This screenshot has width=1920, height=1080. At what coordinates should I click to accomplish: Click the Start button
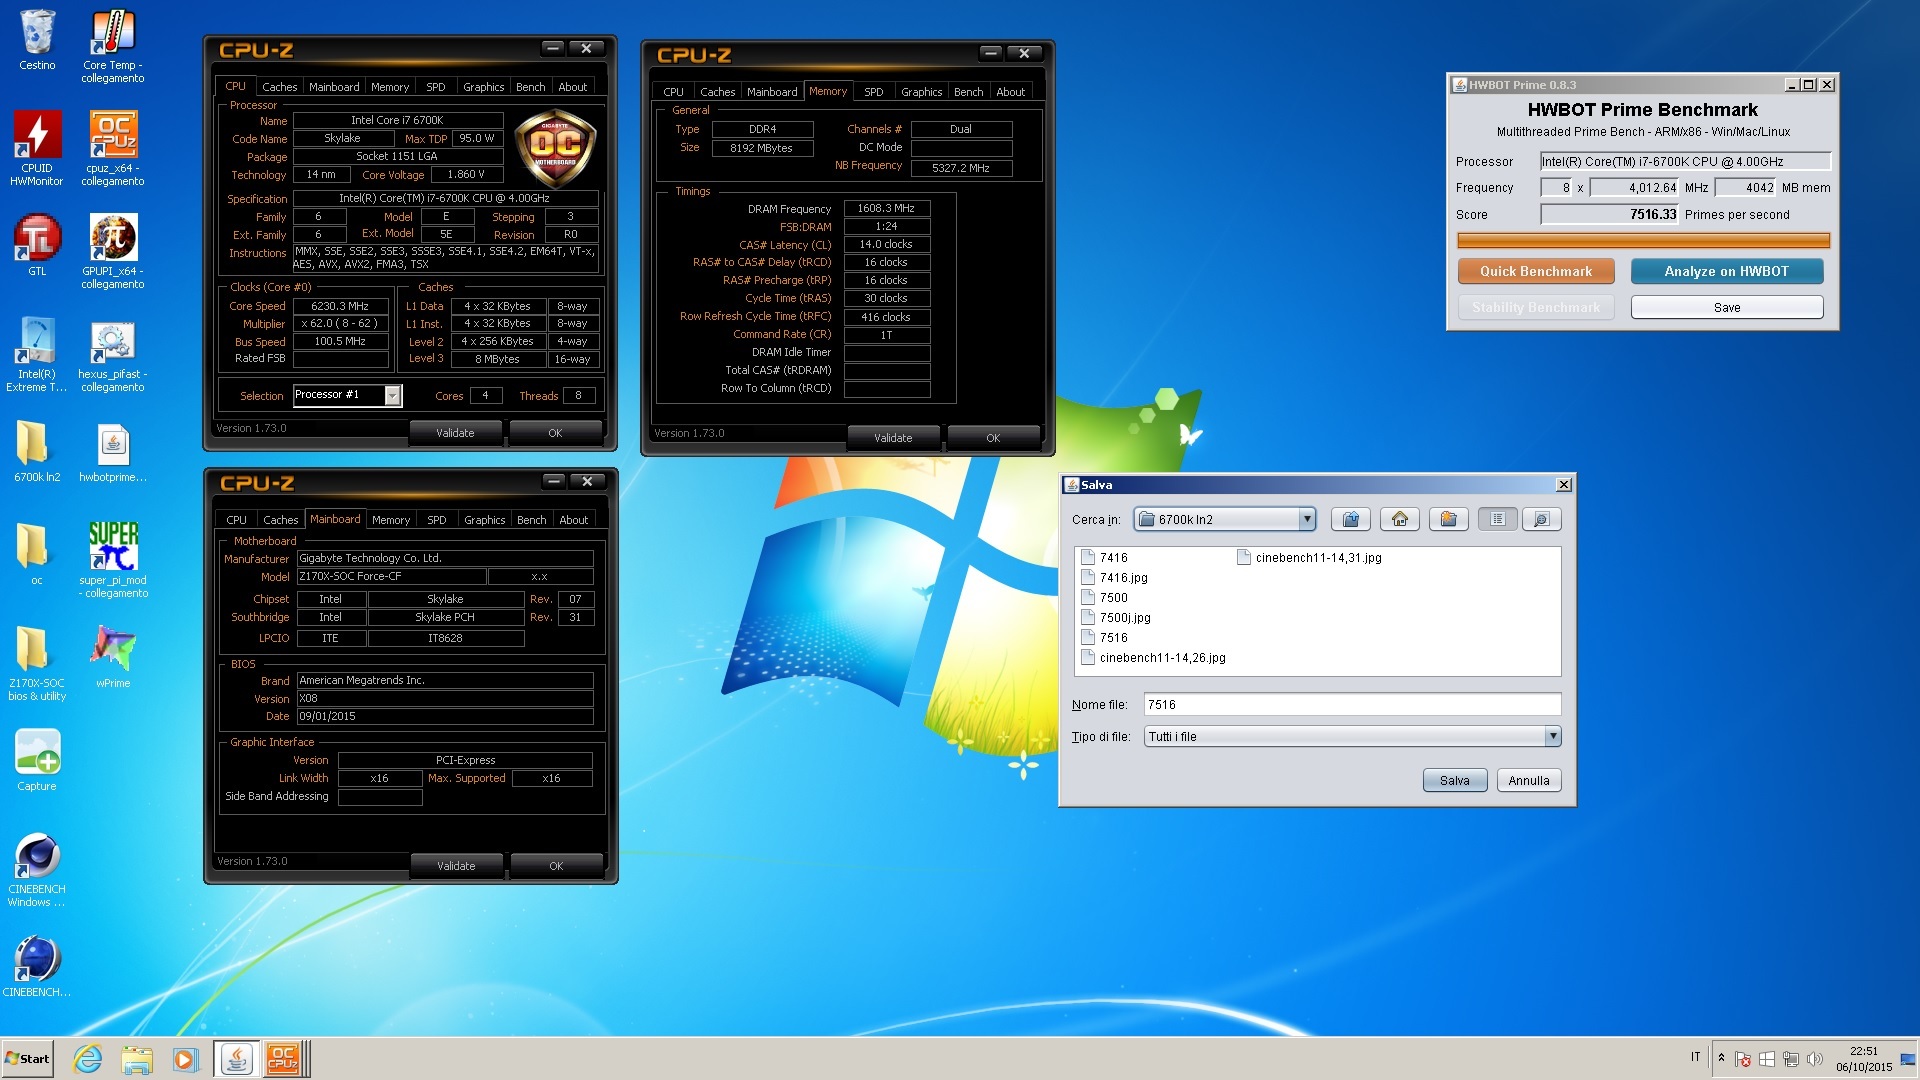(27, 1059)
